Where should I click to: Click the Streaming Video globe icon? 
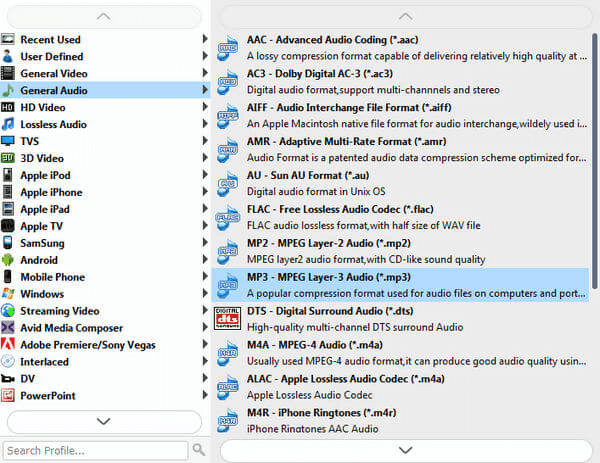coord(9,311)
